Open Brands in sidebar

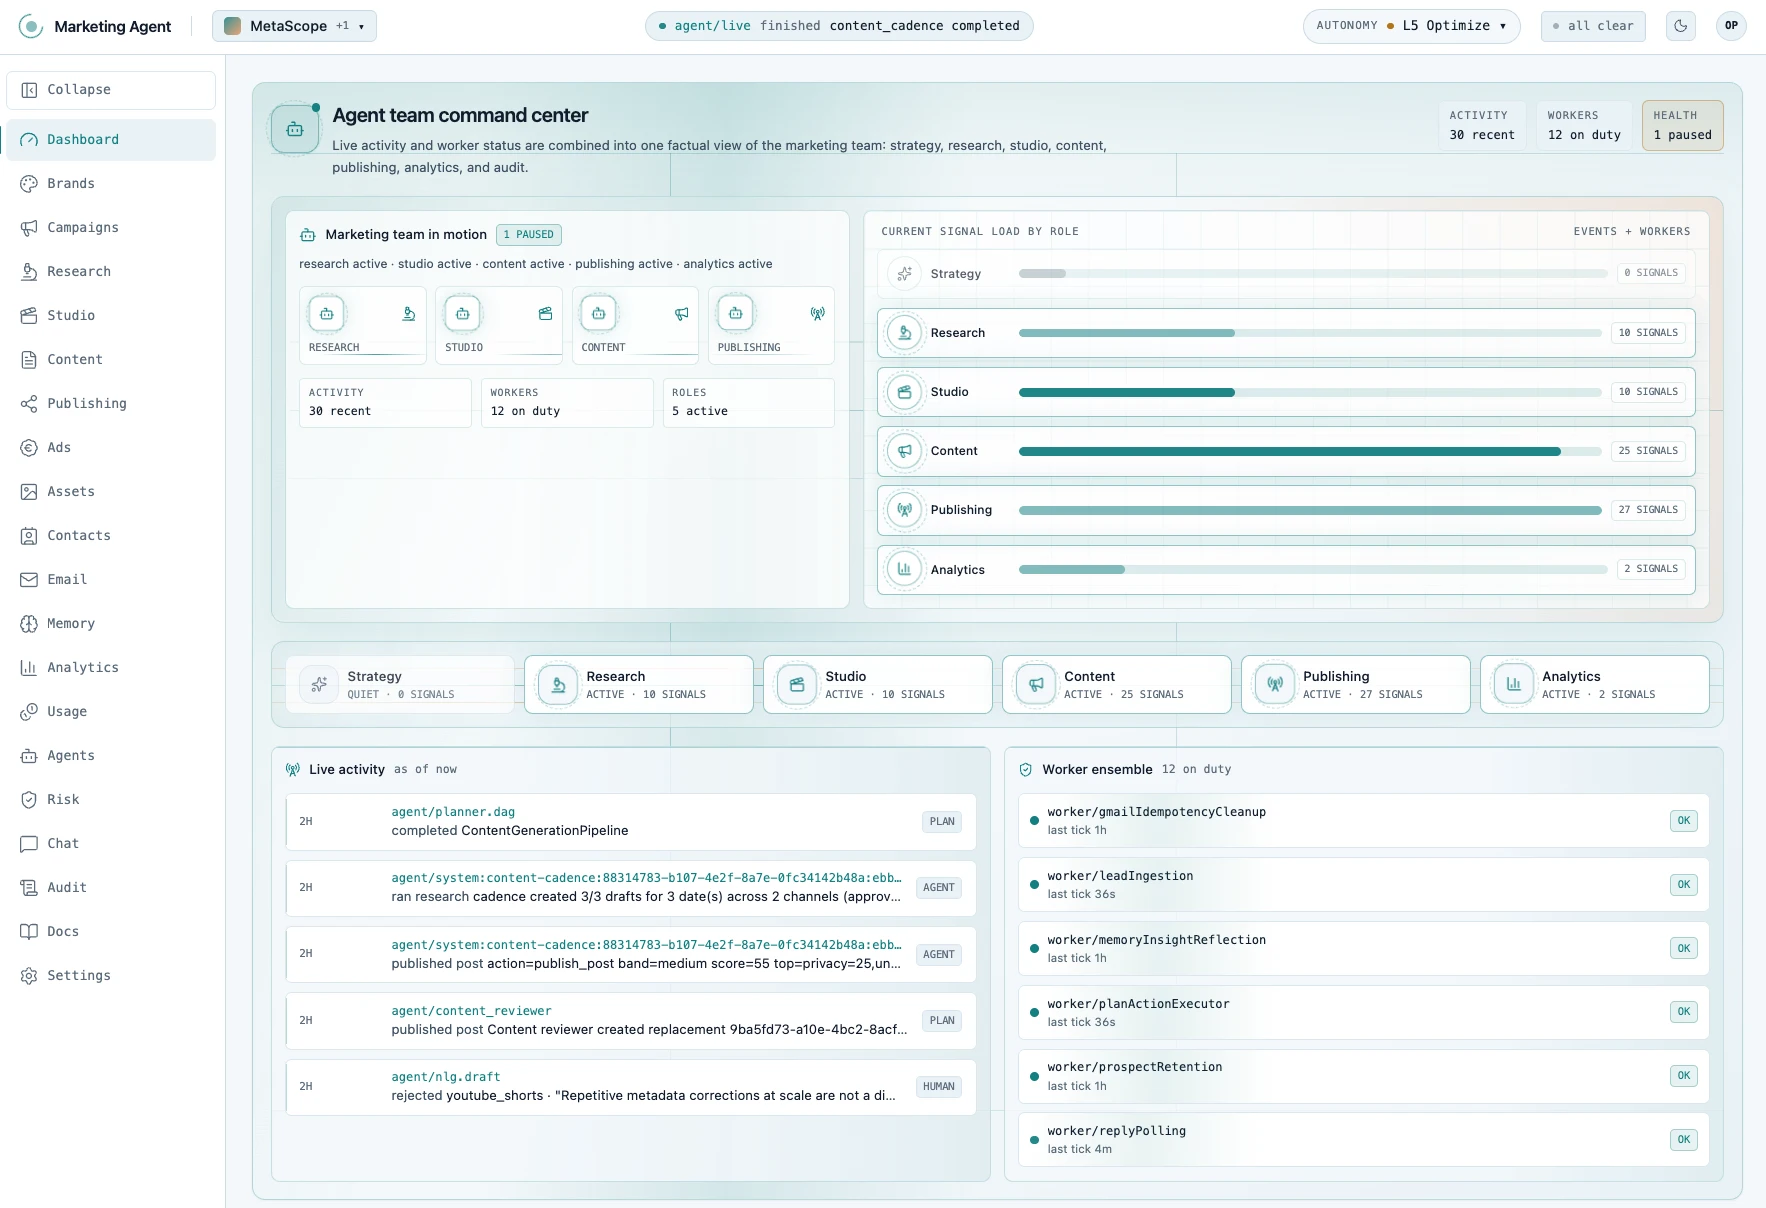point(111,184)
